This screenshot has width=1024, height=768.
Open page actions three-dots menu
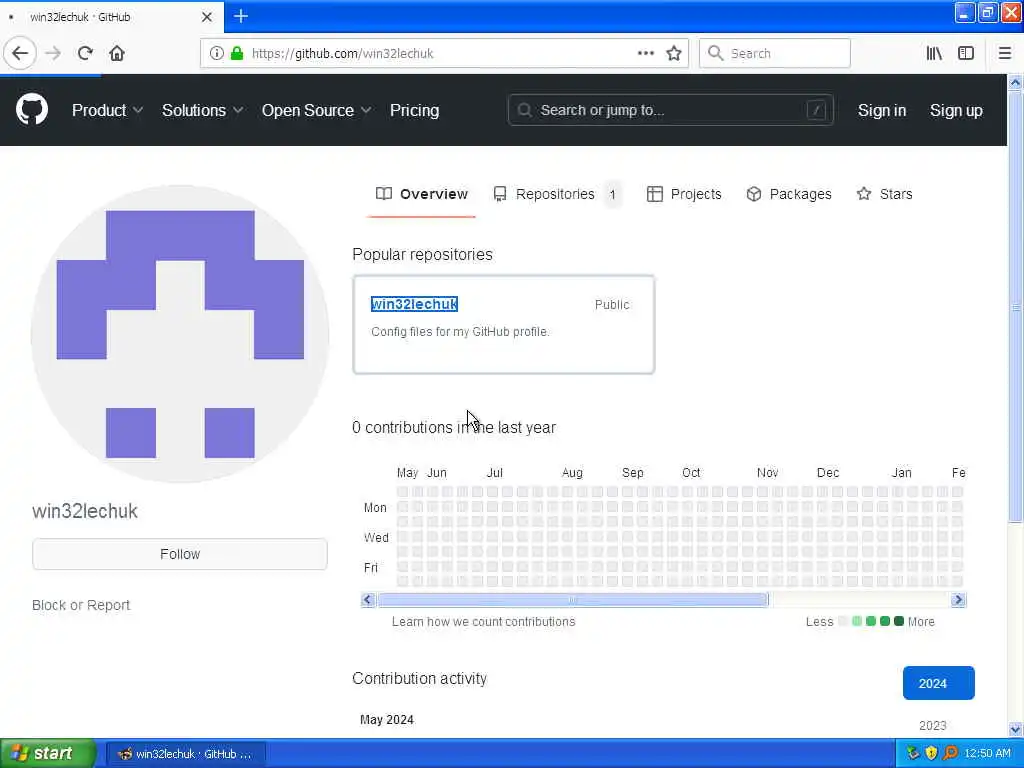point(645,54)
